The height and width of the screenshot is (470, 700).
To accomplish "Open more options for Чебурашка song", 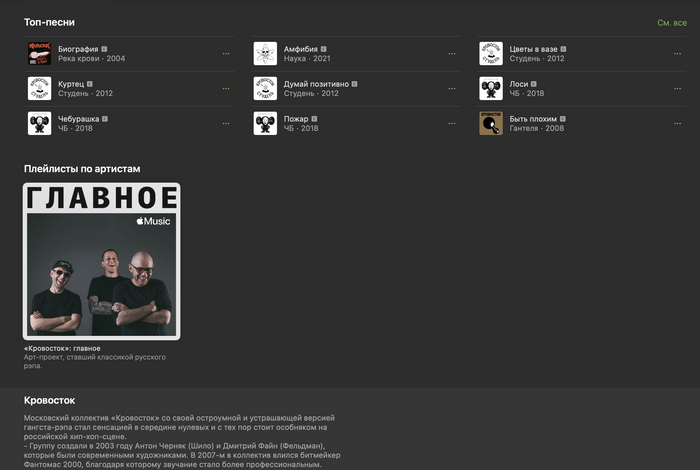I will click(x=226, y=123).
